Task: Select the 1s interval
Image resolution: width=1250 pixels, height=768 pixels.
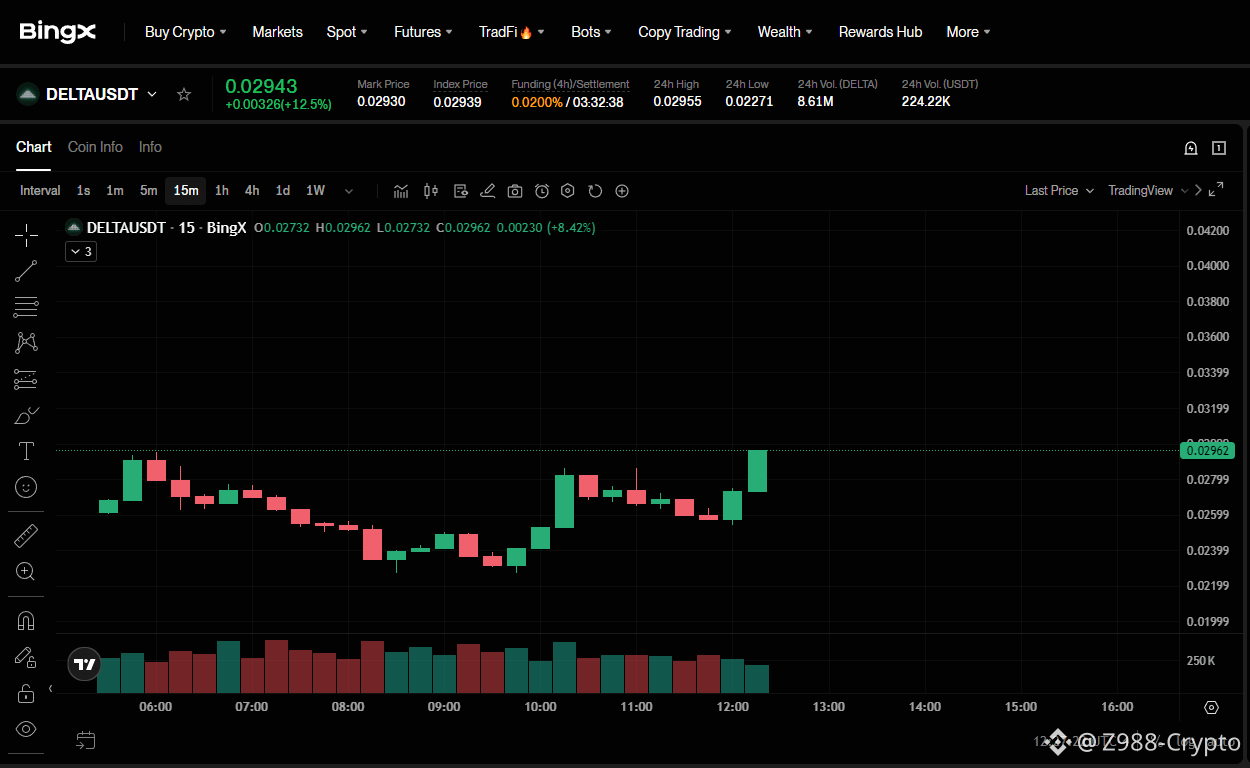Action: click(x=84, y=191)
